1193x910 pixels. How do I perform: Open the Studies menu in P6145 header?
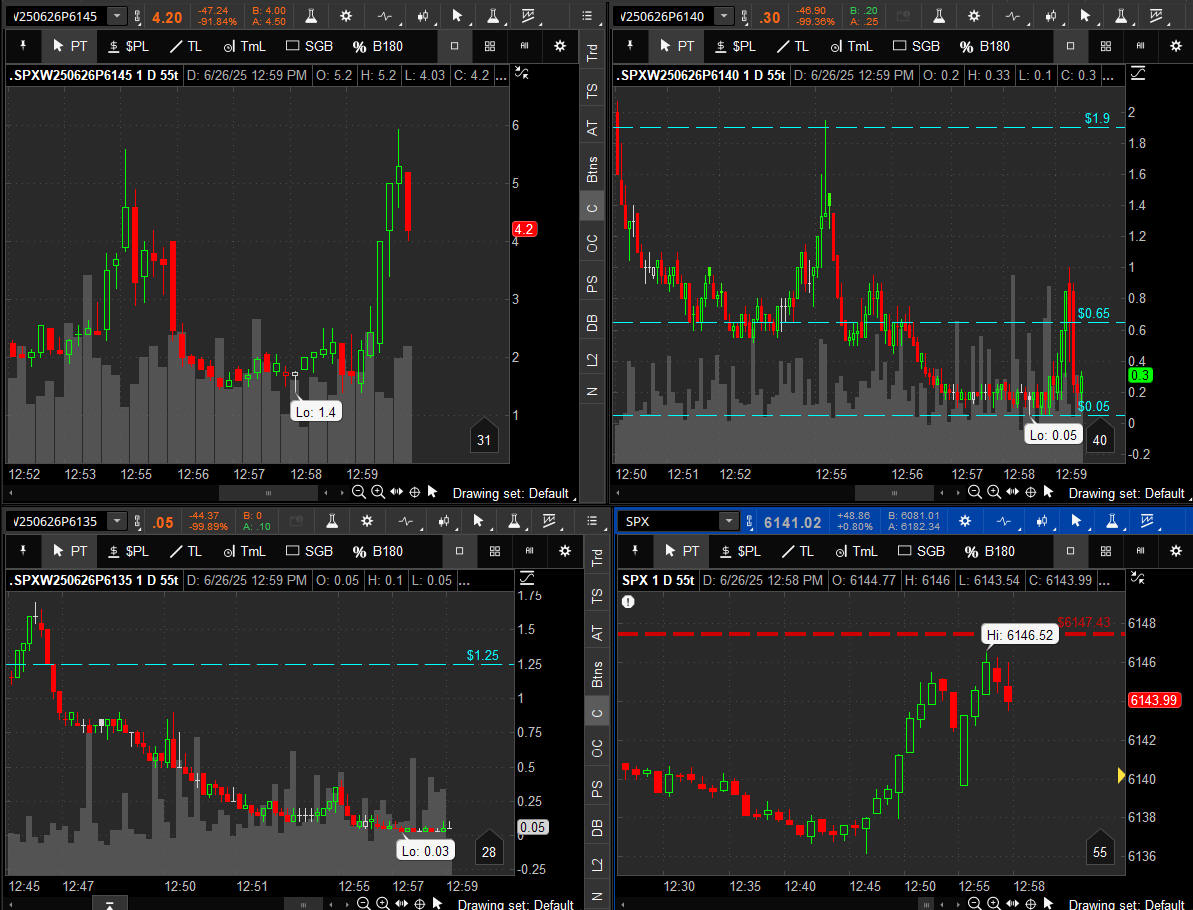(x=492, y=16)
